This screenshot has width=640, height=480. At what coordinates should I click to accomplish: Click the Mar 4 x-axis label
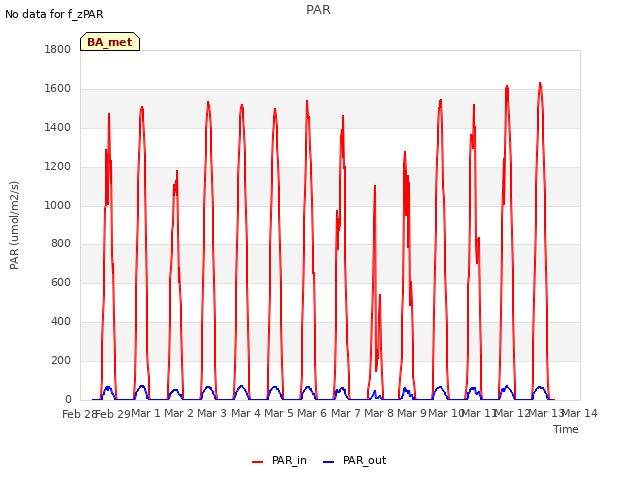246,413
